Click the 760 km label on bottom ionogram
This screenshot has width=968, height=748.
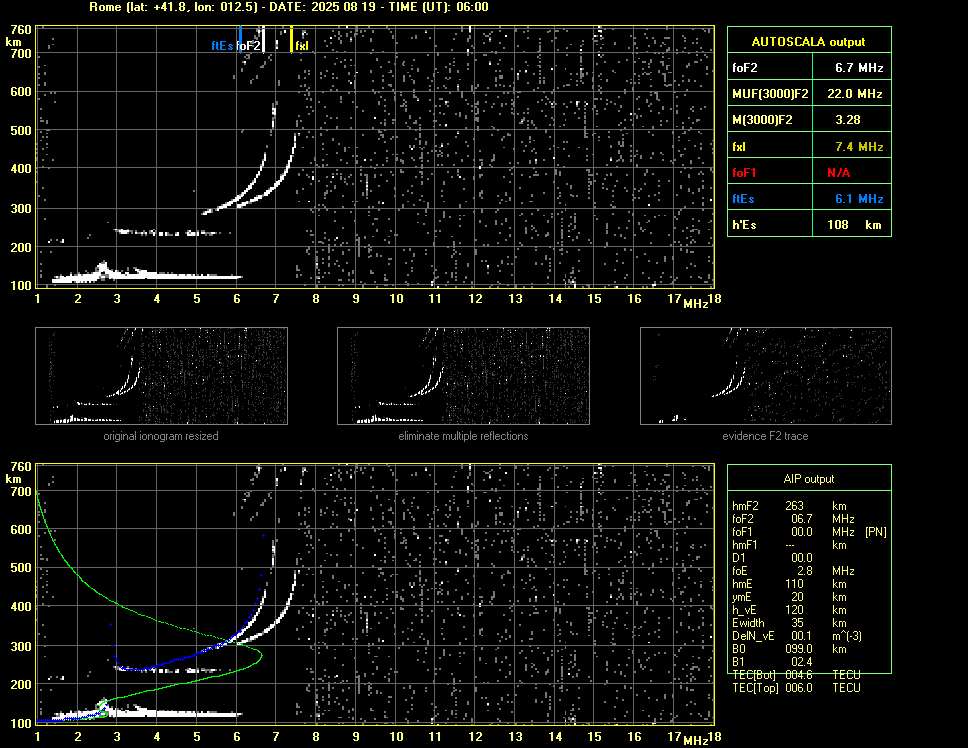click(21, 467)
